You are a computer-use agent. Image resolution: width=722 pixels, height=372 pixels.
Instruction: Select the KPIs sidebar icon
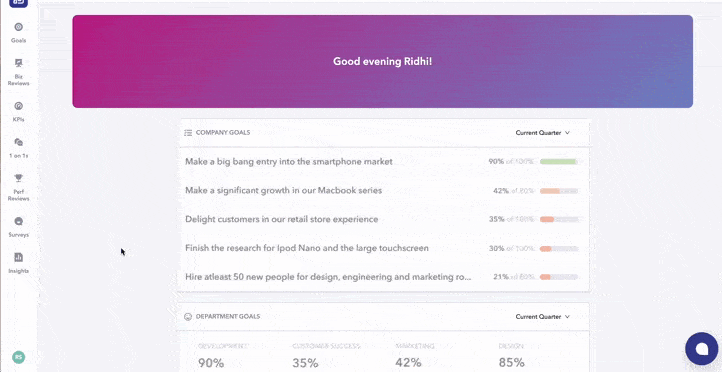click(18, 106)
